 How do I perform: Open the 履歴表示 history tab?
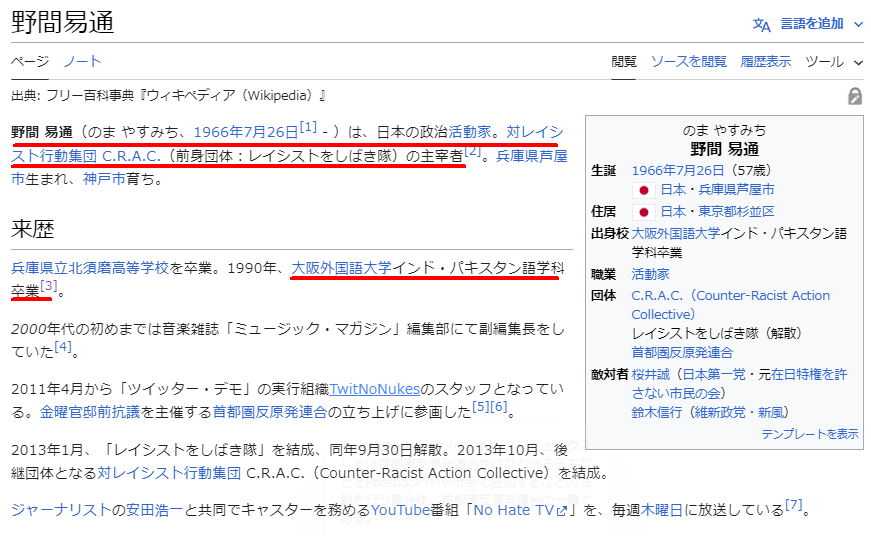(x=765, y=61)
